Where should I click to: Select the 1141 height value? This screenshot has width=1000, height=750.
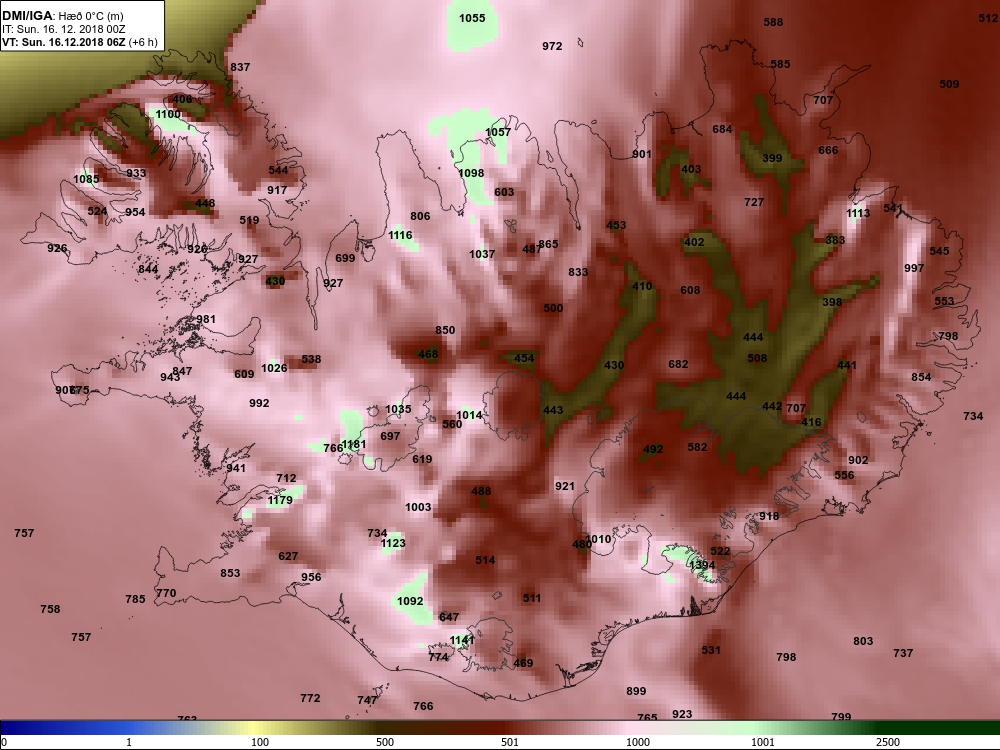pos(462,640)
